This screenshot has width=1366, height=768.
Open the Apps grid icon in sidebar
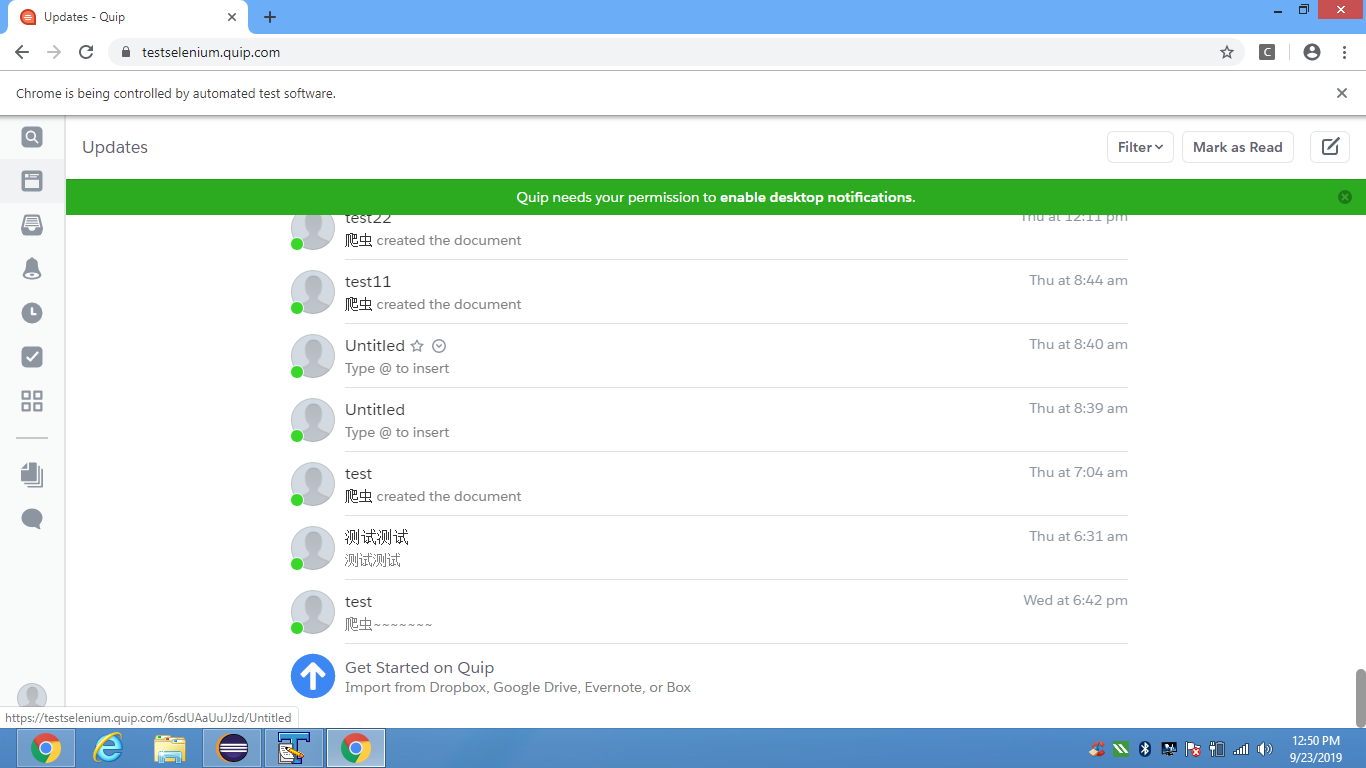[32, 401]
